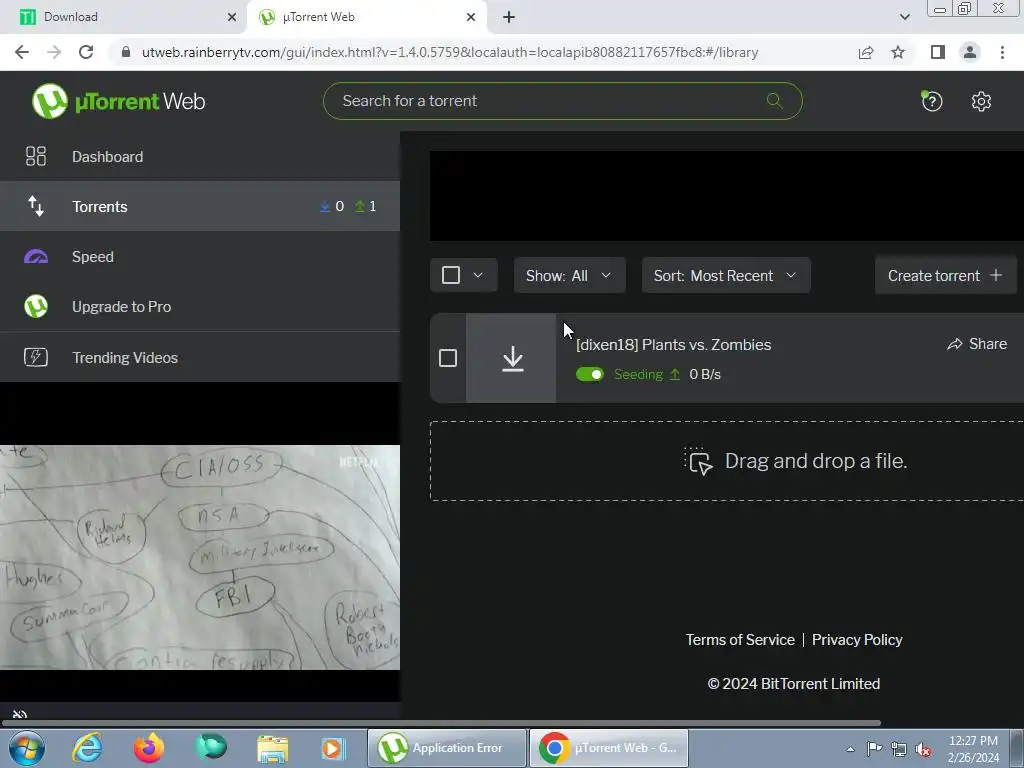The height and width of the screenshot is (768, 1024).
Task: Unmute the video ad mute icon
Action: [x=20, y=714]
